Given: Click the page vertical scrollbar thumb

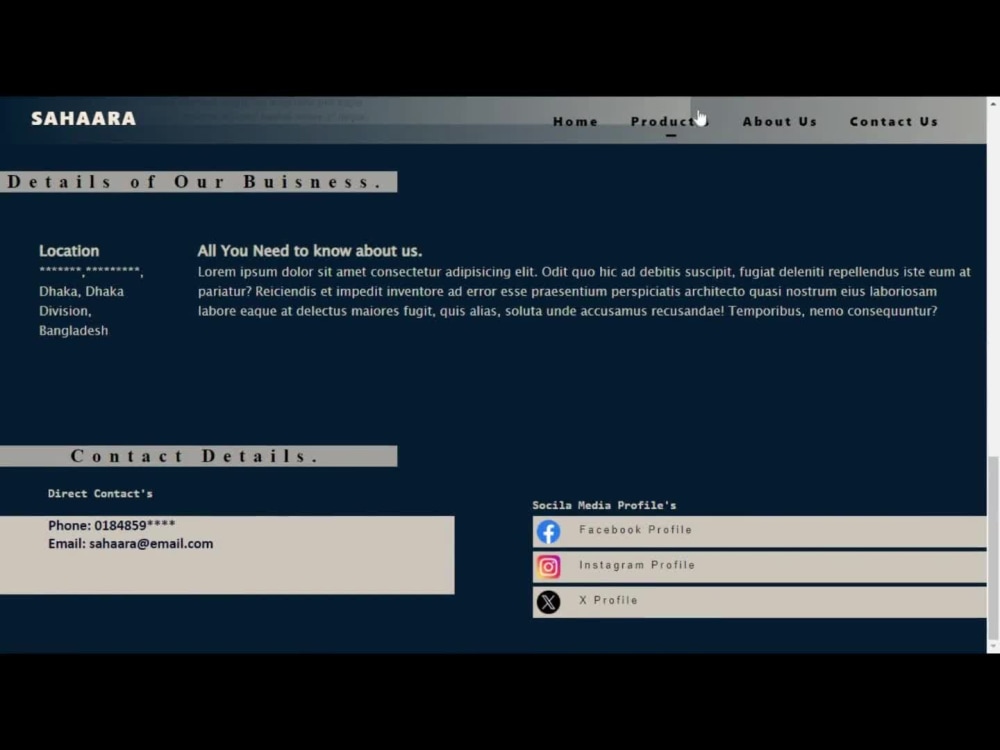Looking at the screenshot, I should pos(993,547).
